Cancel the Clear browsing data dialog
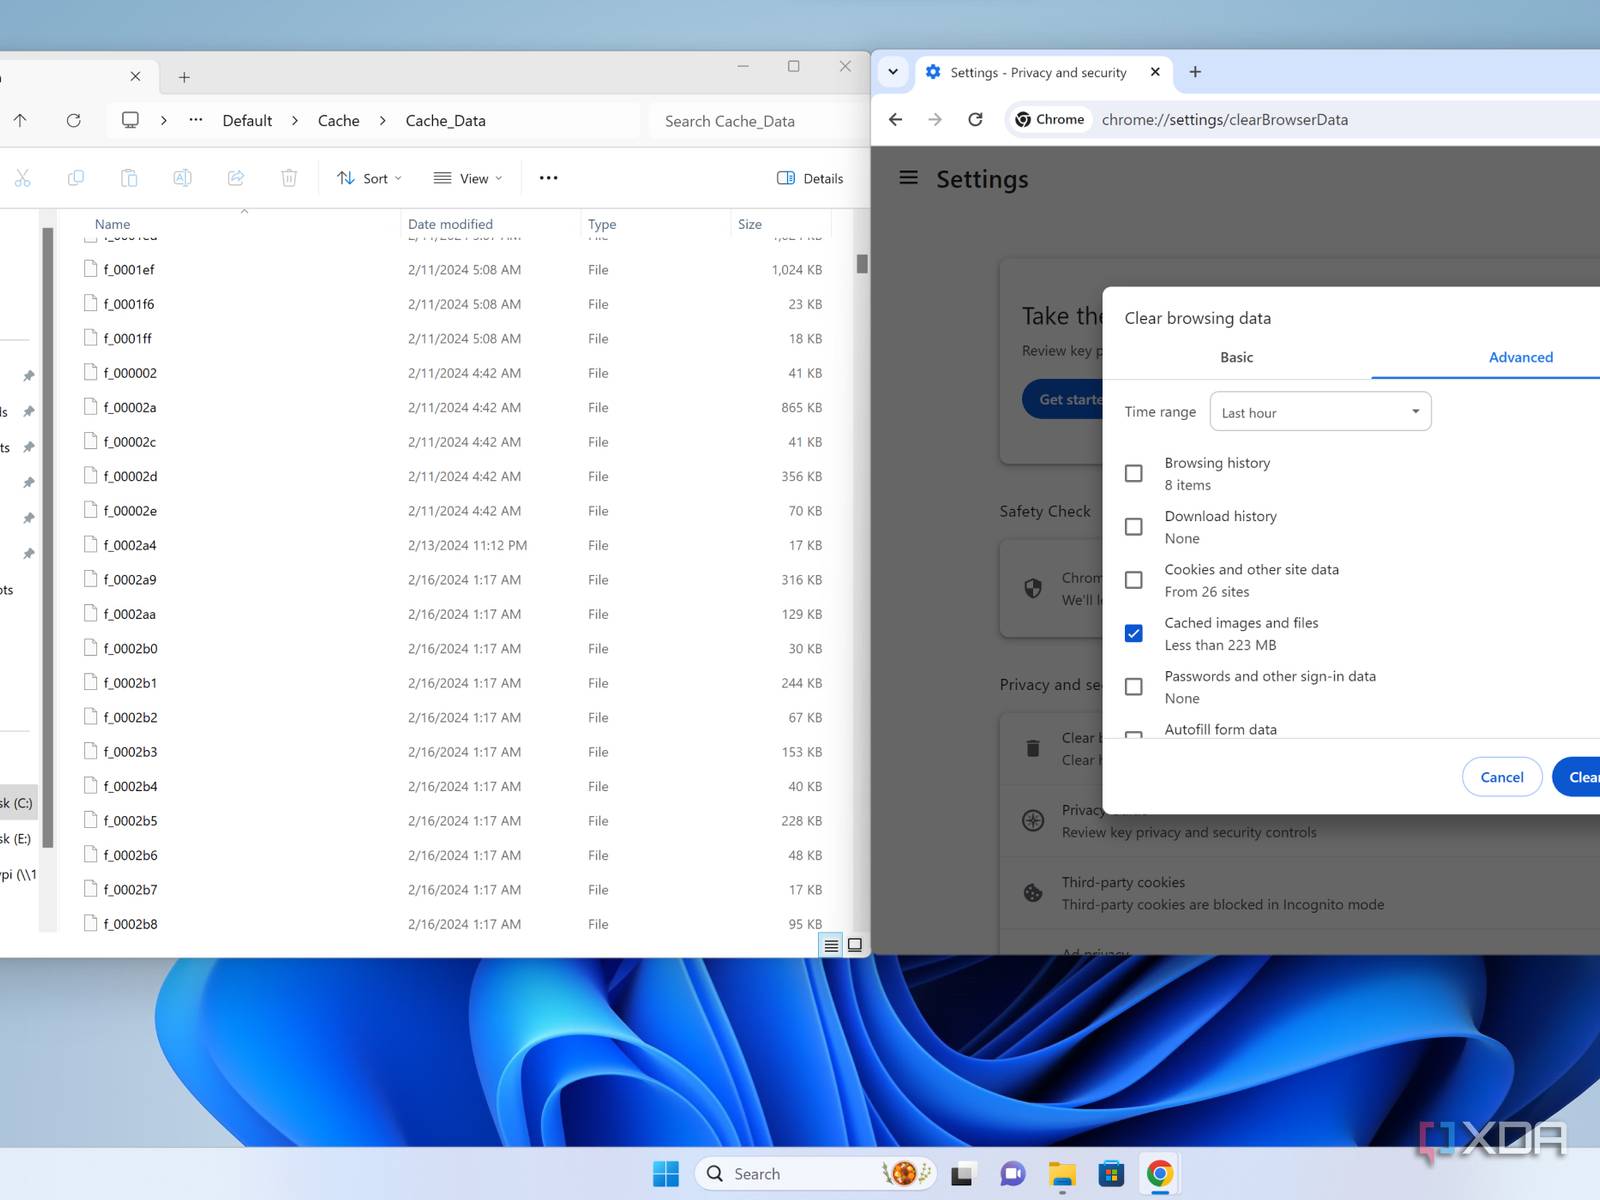Viewport: 1600px width, 1200px height. coord(1501,777)
